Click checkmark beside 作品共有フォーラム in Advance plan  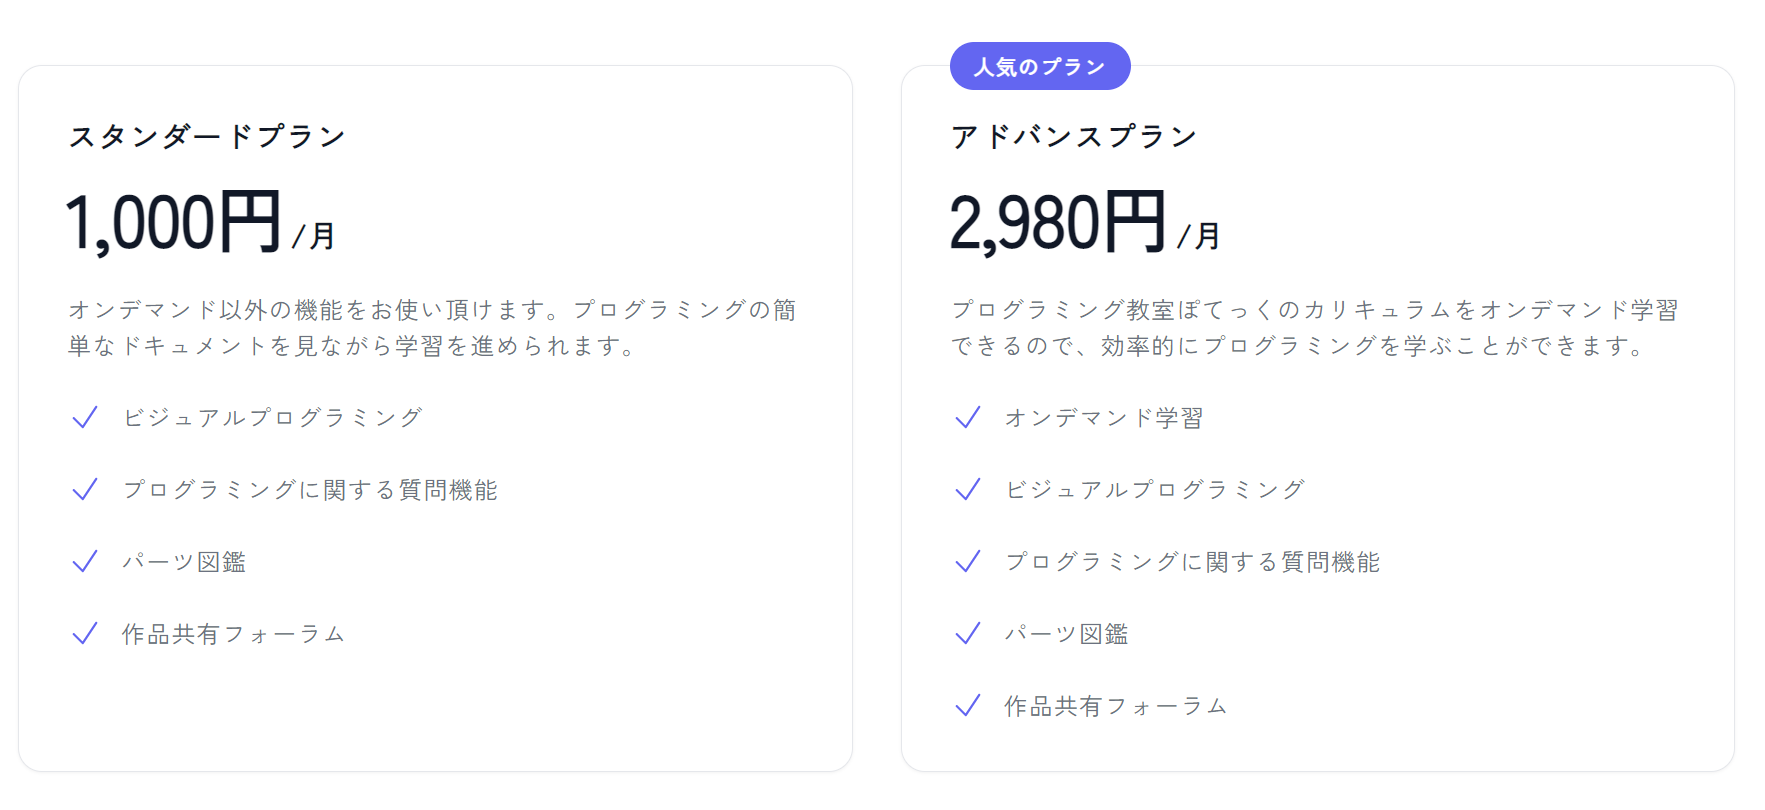[x=967, y=706]
